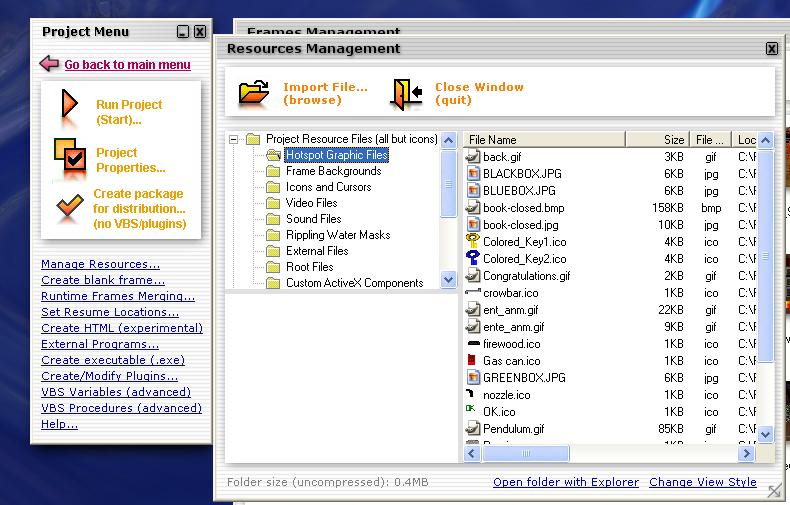Open the Sound Files folder

coord(313,219)
